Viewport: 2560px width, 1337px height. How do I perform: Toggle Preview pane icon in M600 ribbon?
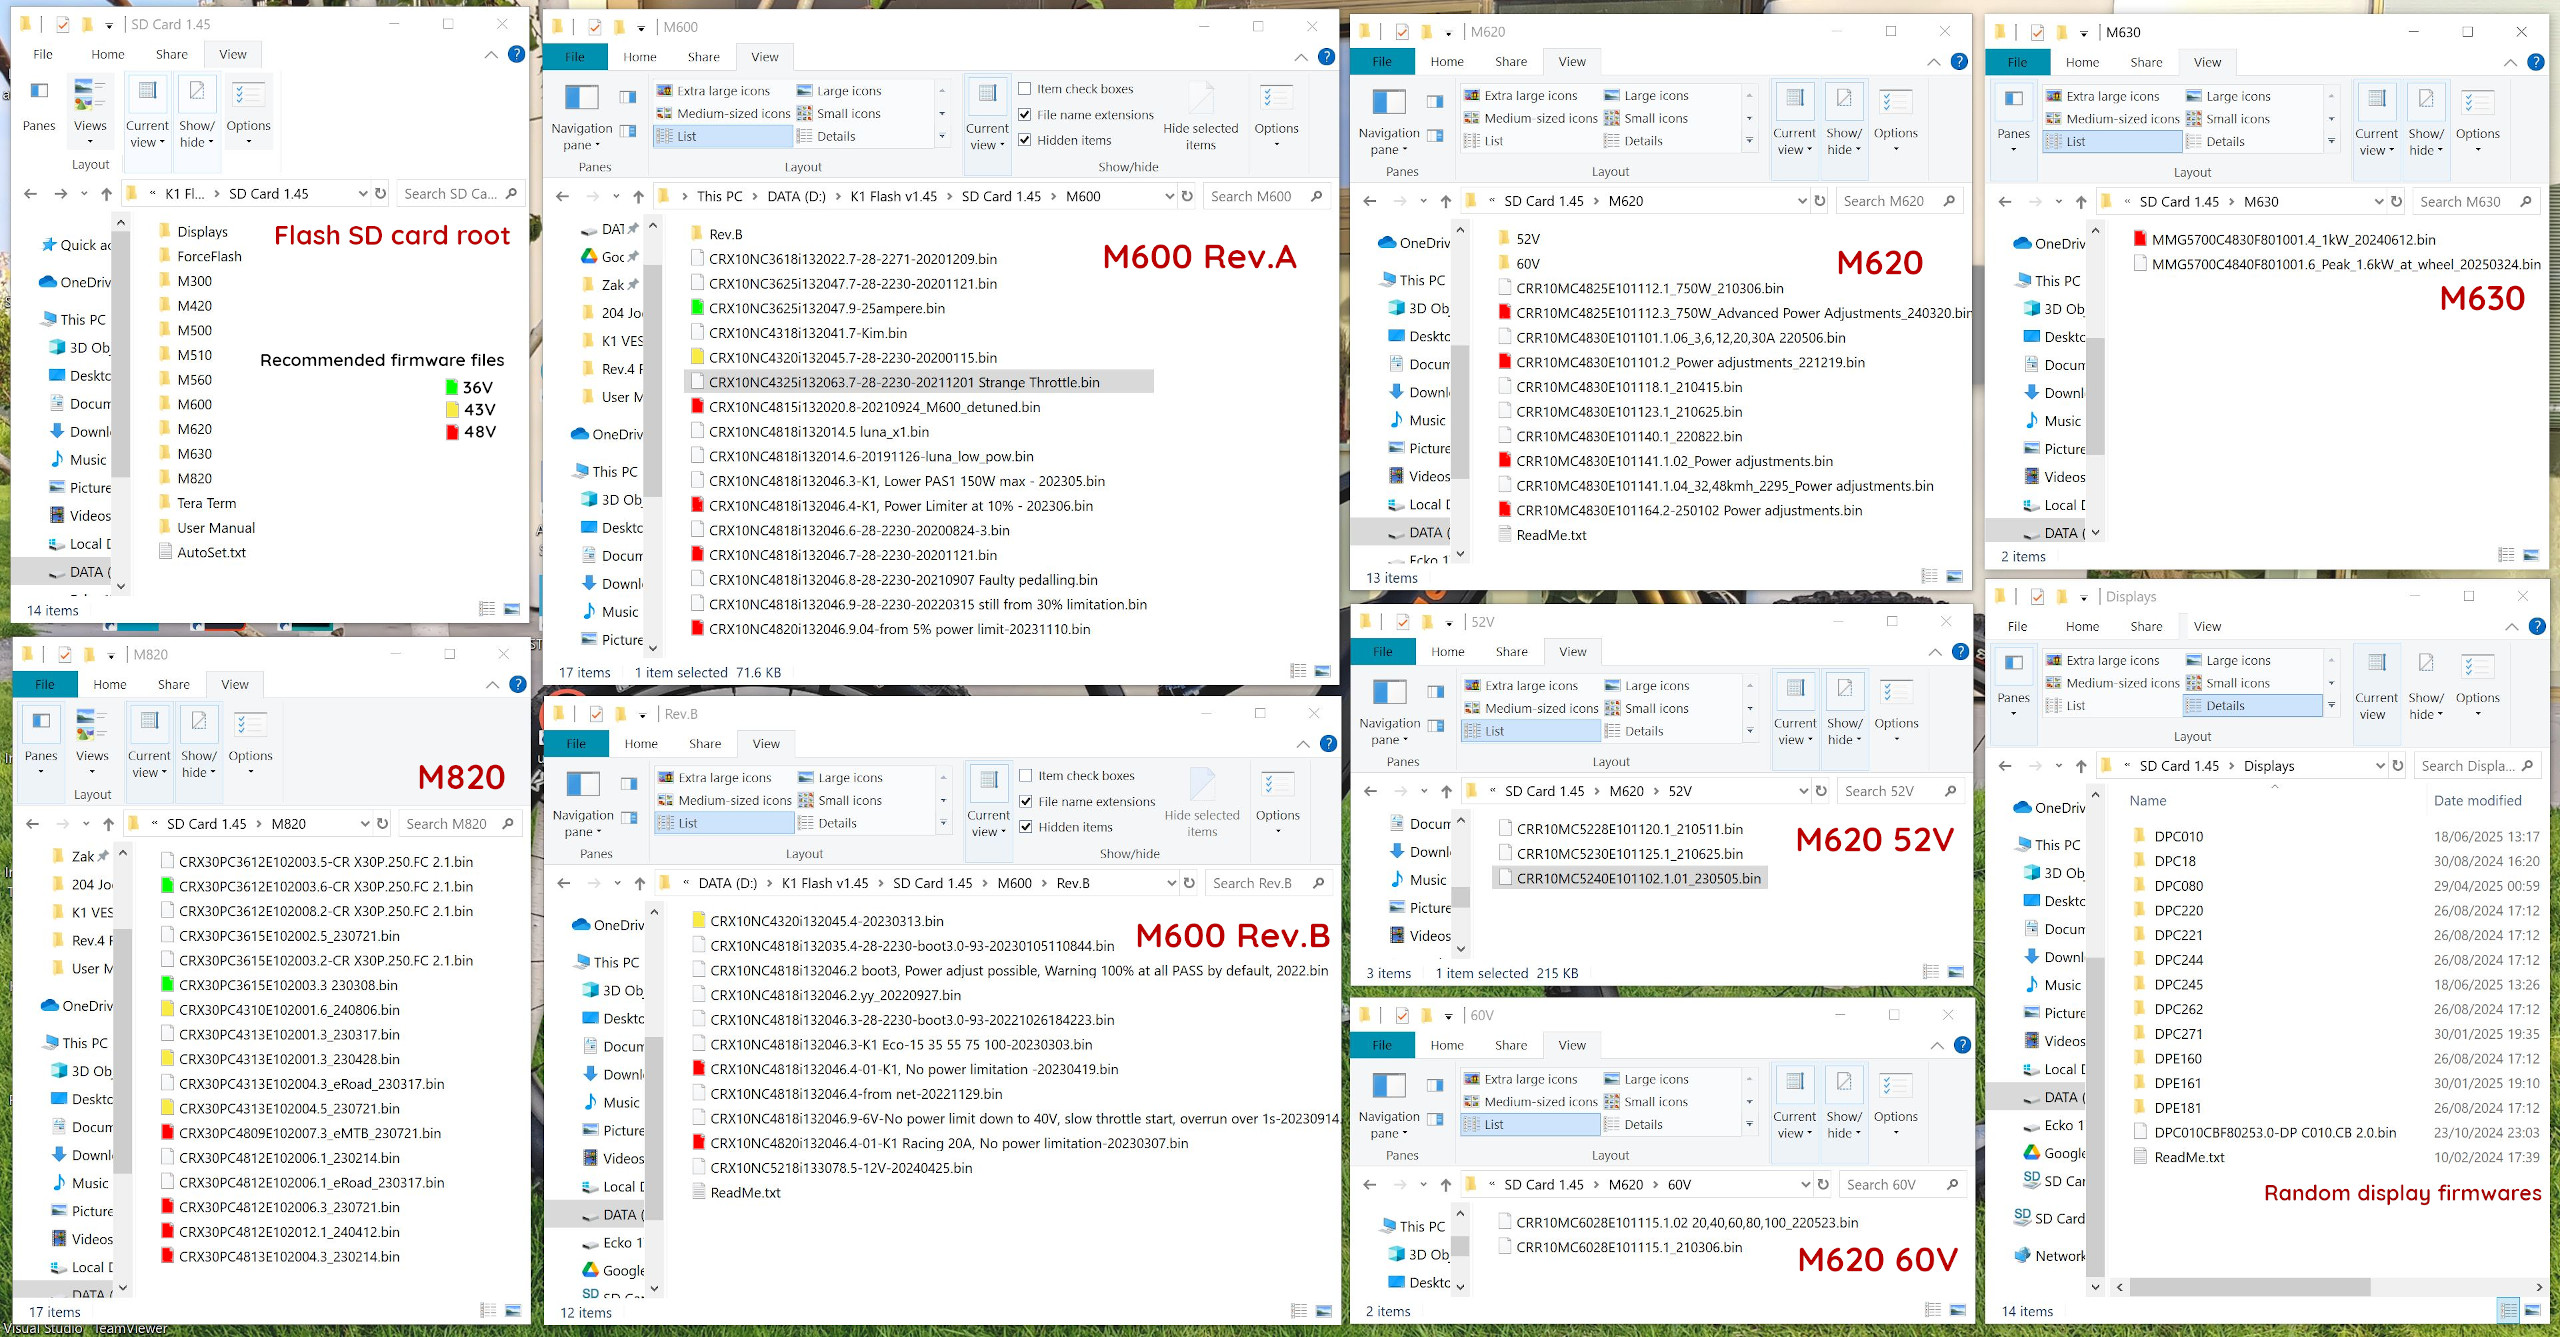click(628, 97)
